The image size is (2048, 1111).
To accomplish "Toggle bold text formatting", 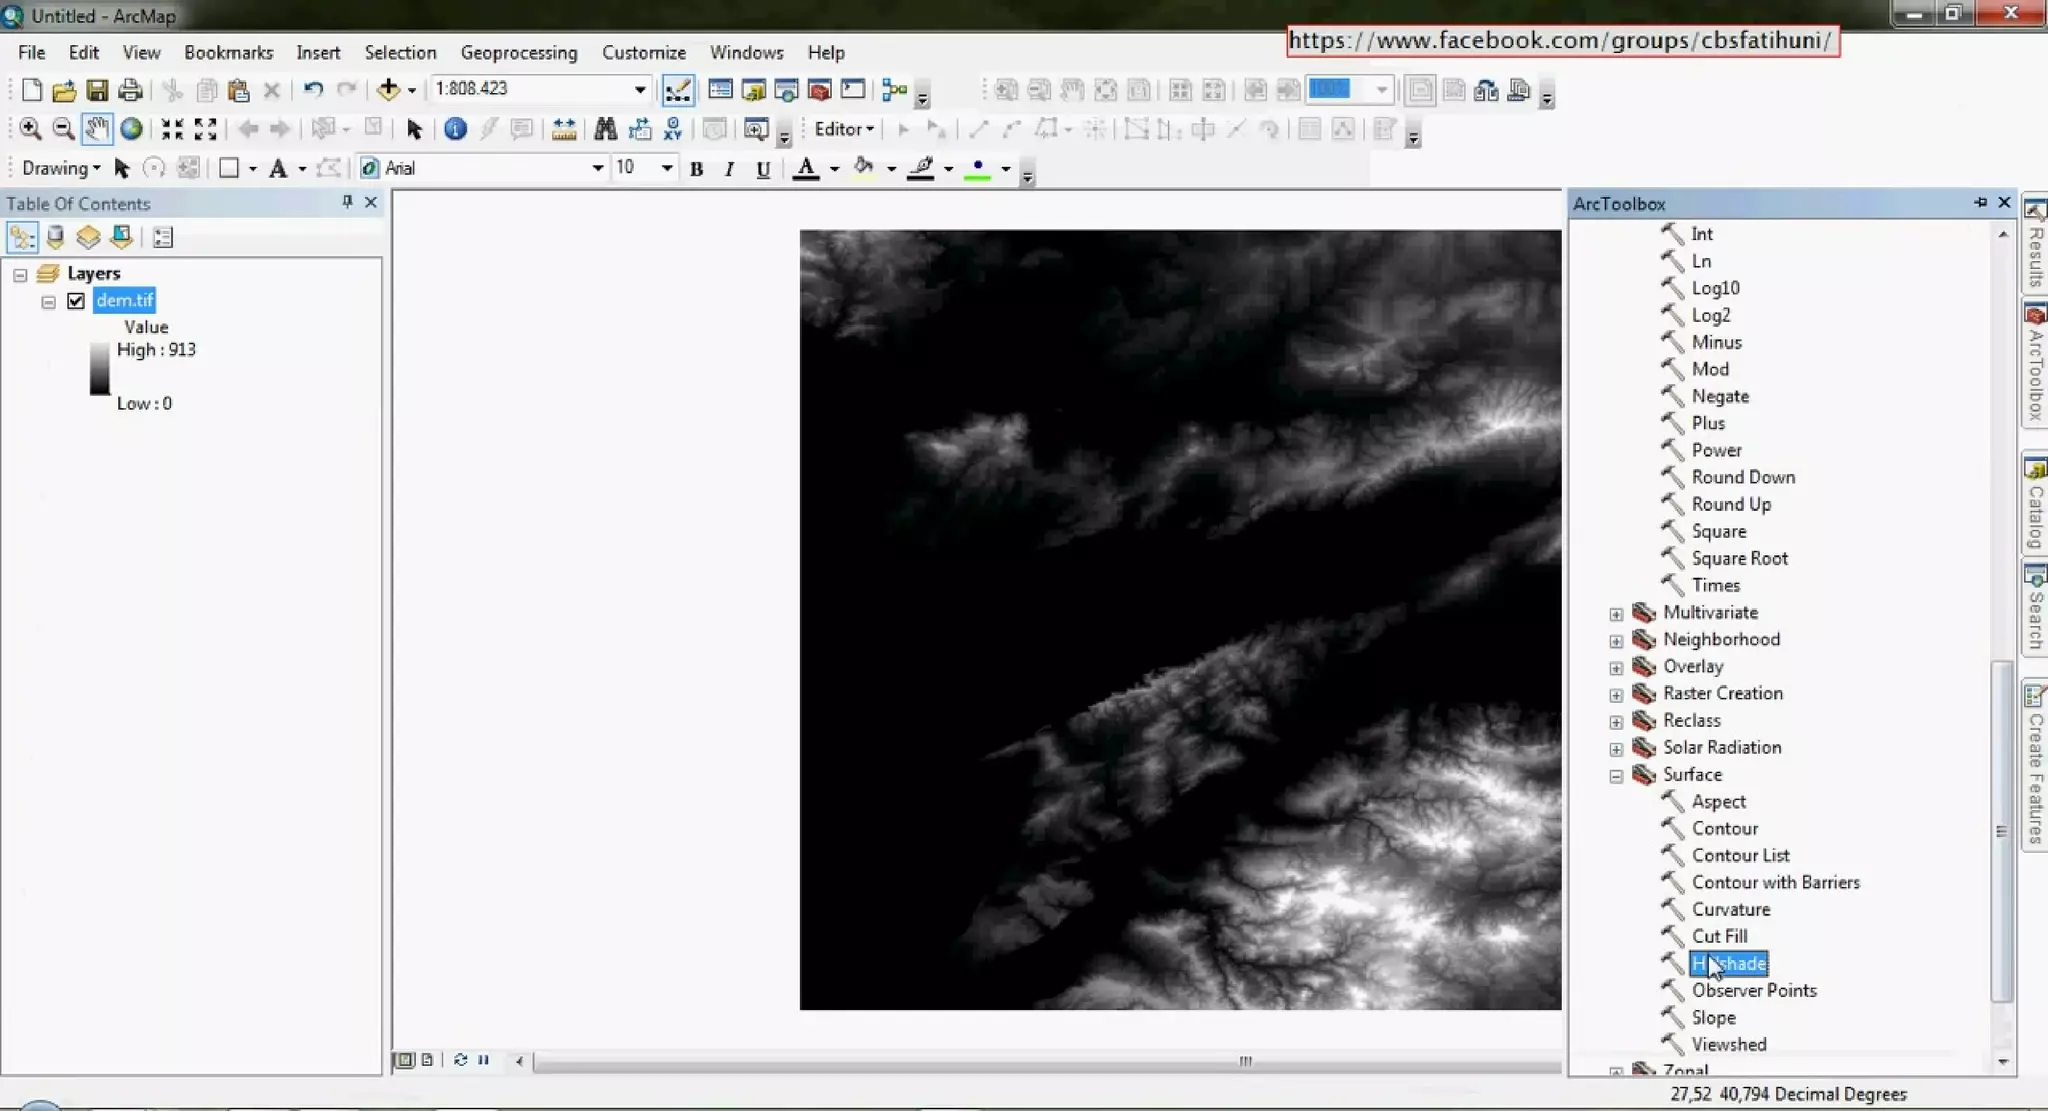I will (x=697, y=169).
